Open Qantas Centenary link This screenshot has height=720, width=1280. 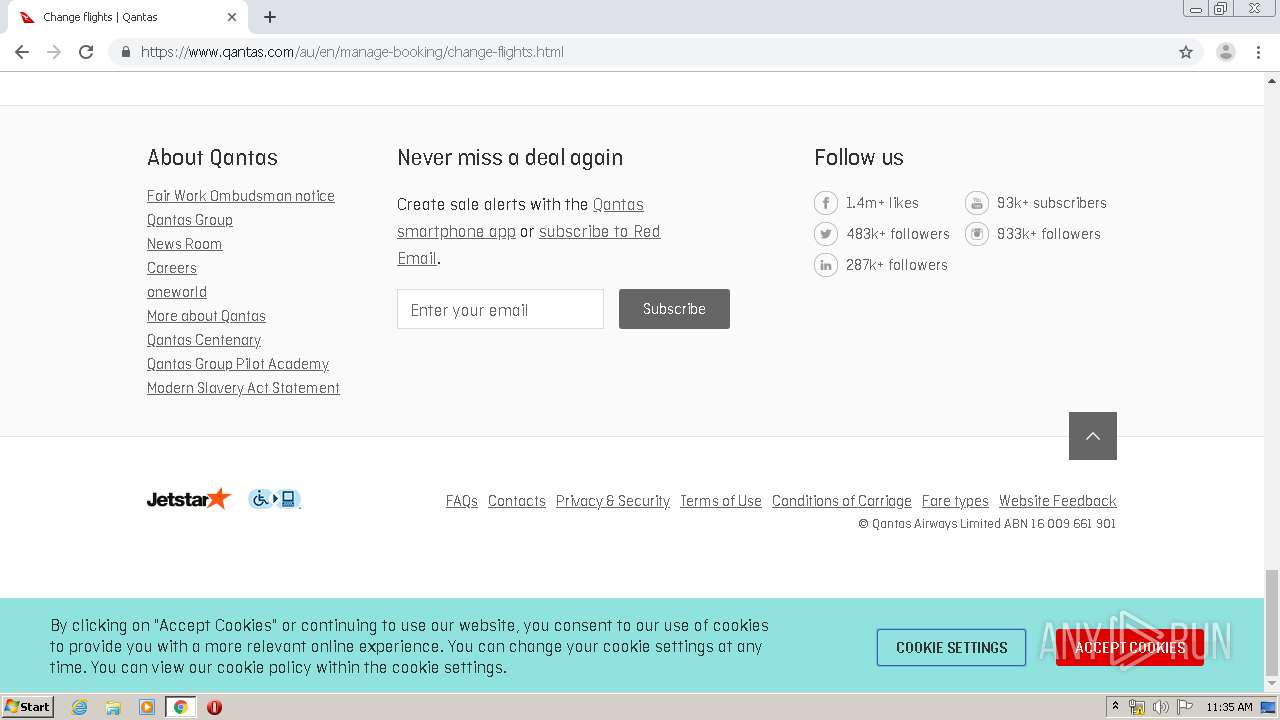pyautogui.click(x=204, y=340)
